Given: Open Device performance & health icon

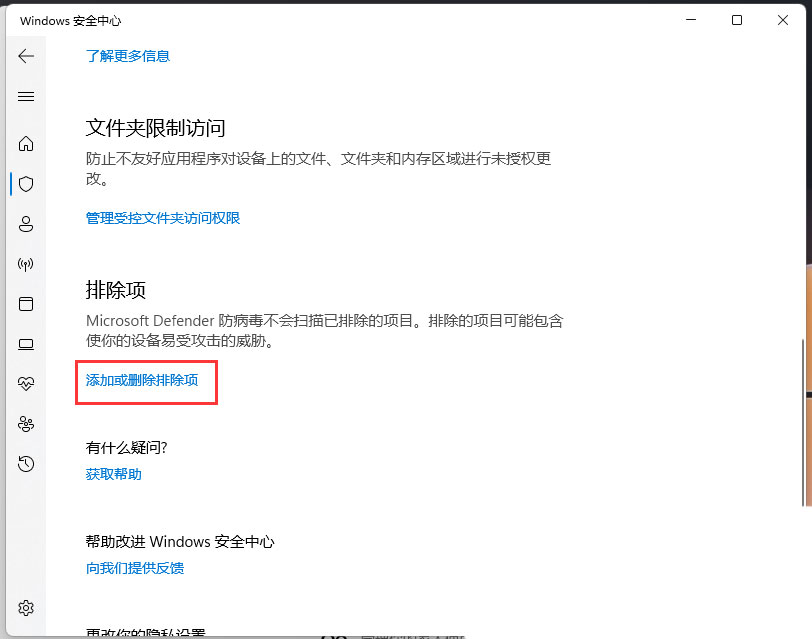Looking at the screenshot, I should (x=26, y=384).
